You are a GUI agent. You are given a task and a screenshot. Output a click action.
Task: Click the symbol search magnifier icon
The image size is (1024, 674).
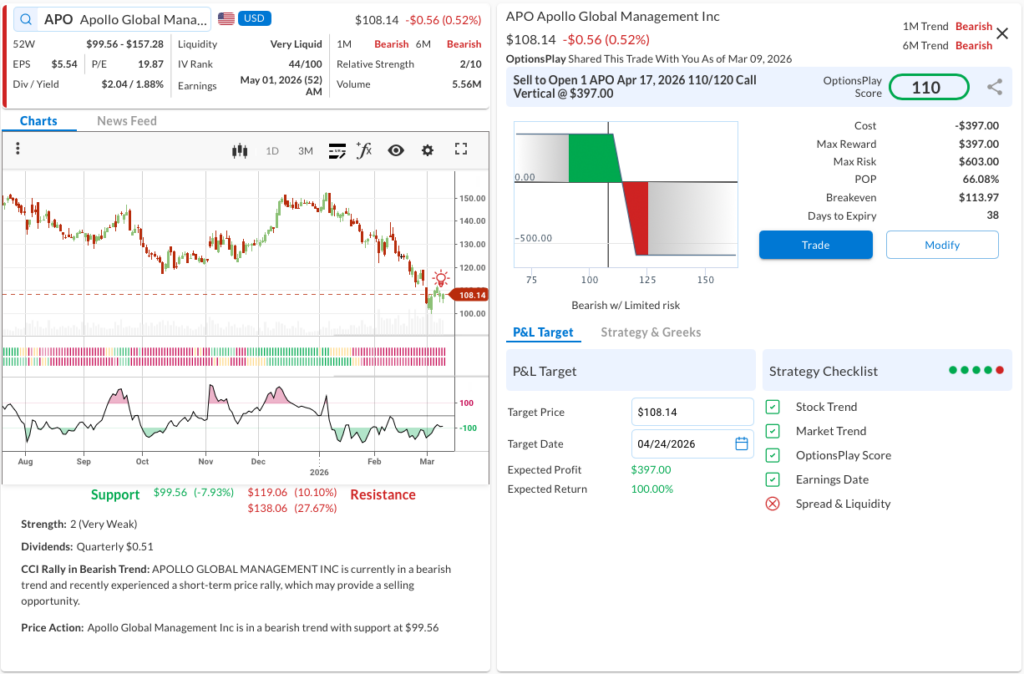pos(25,19)
